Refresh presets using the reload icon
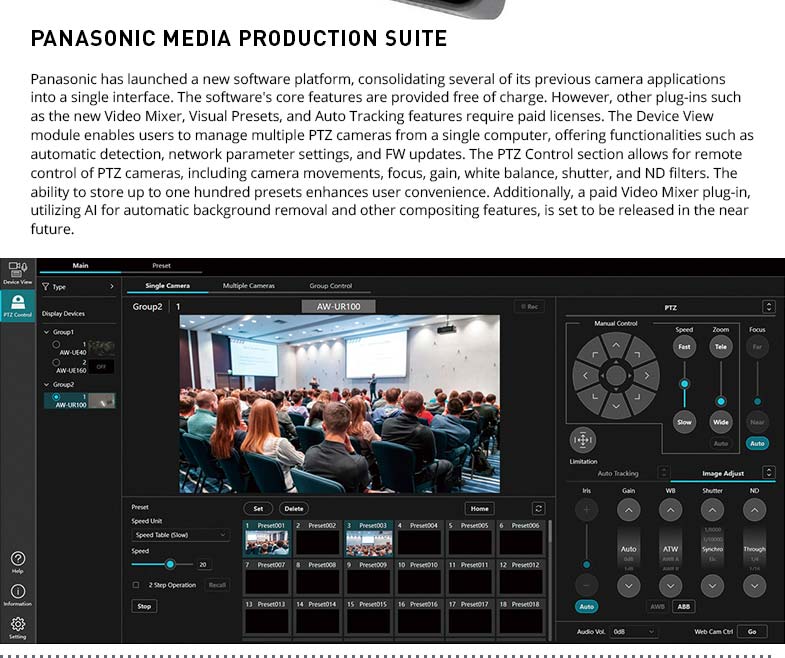The height and width of the screenshot is (658, 785). point(539,509)
